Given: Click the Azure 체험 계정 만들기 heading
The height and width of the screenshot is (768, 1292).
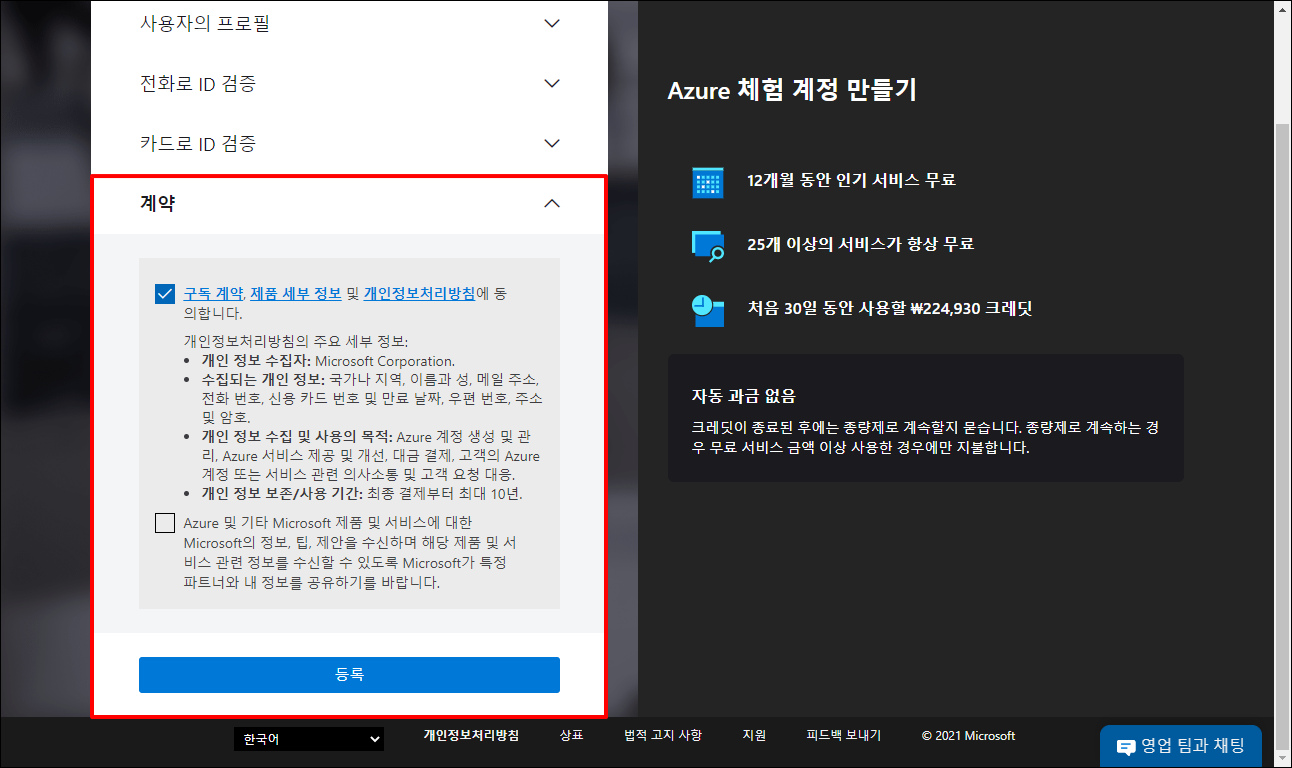Looking at the screenshot, I should [792, 91].
